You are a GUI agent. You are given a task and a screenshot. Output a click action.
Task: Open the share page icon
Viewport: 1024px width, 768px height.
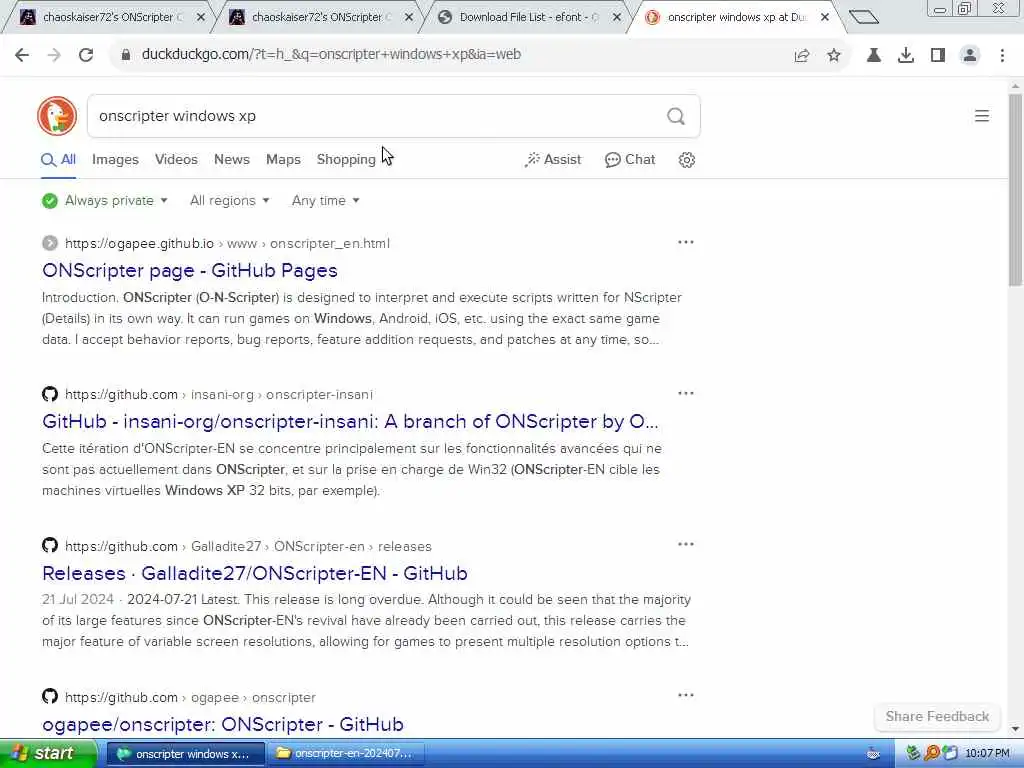tap(802, 56)
